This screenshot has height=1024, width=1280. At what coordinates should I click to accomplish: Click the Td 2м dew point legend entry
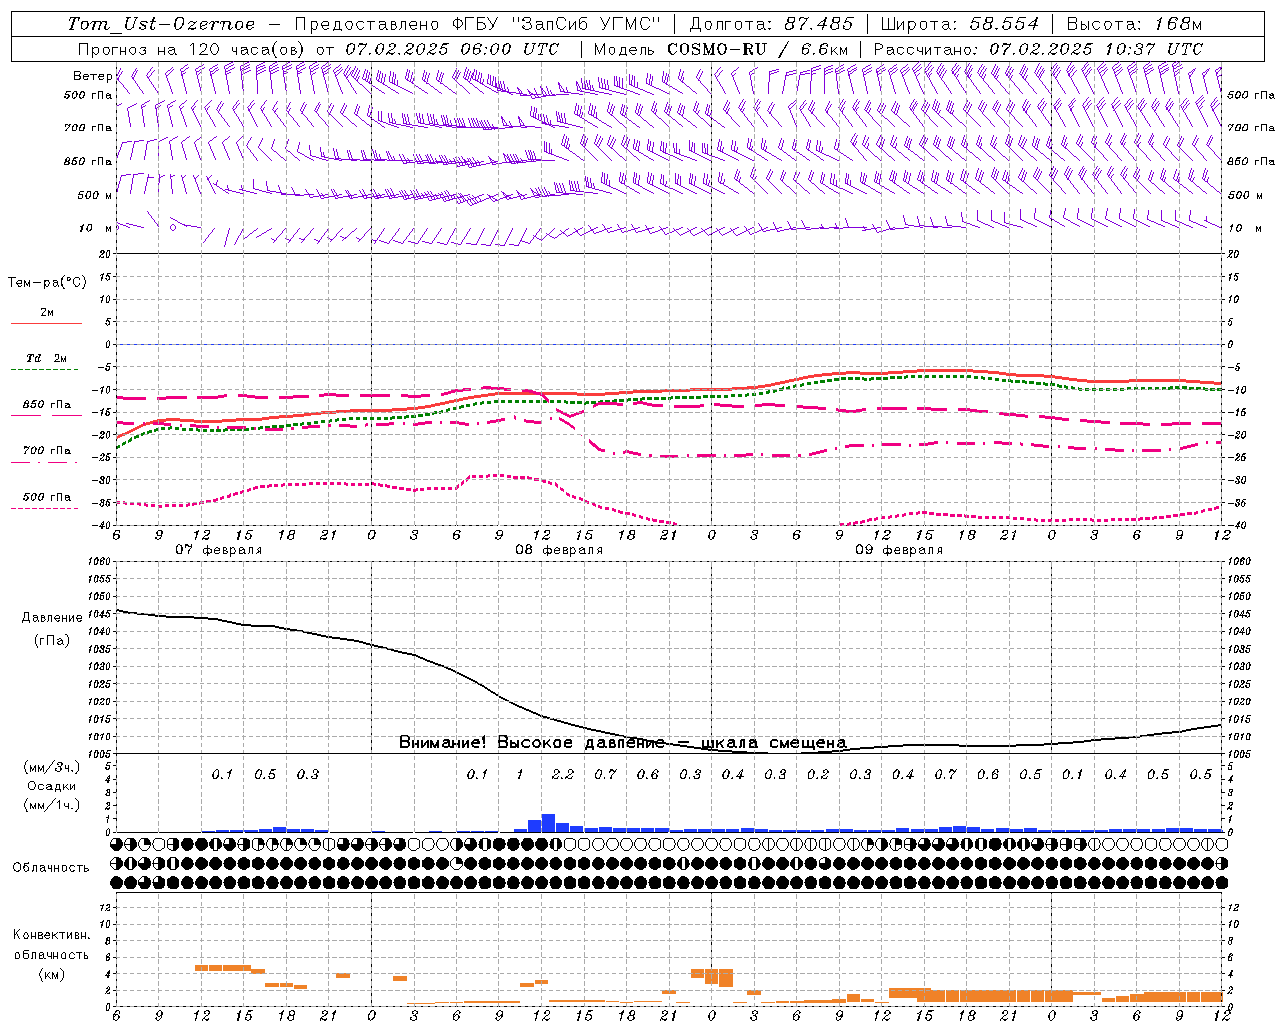pyautogui.click(x=46, y=358)
